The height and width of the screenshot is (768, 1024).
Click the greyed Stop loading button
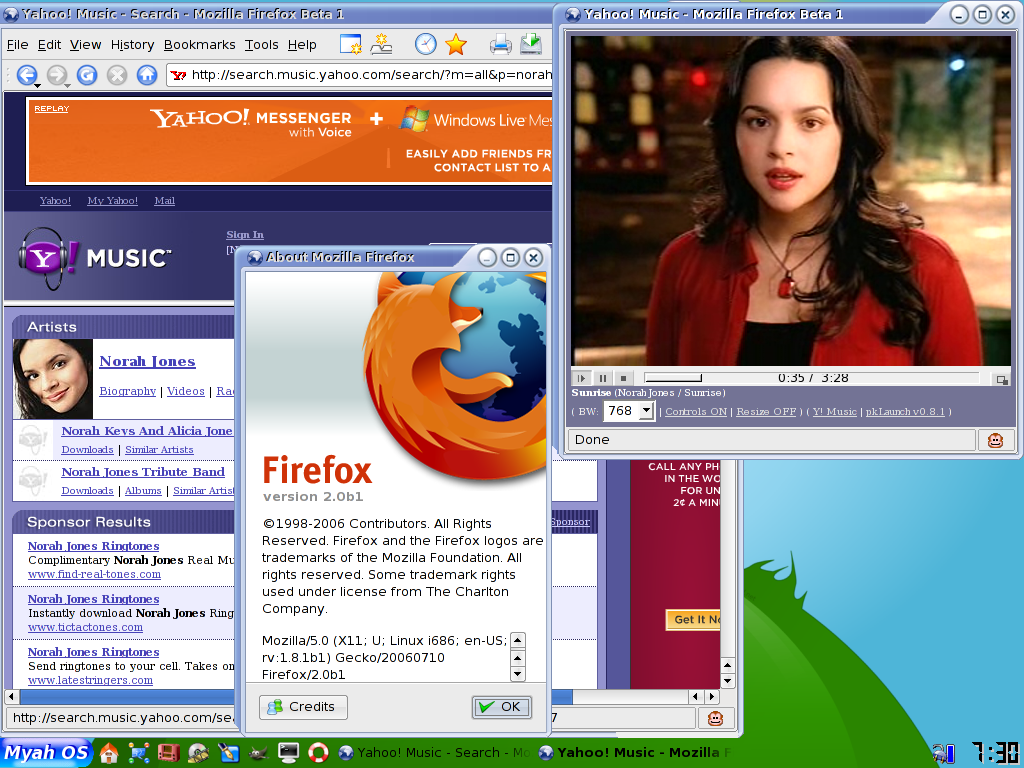[x=117, y=75]
